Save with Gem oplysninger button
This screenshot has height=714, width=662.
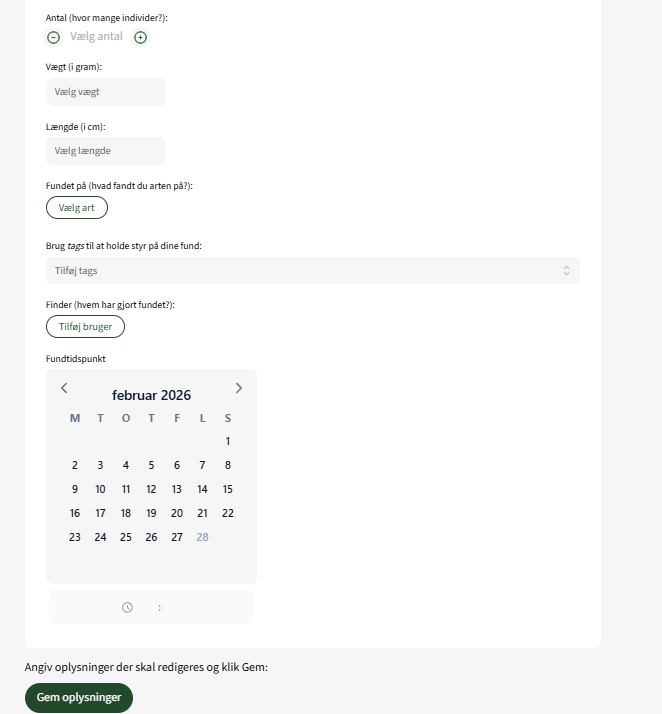tap(79, 697)
